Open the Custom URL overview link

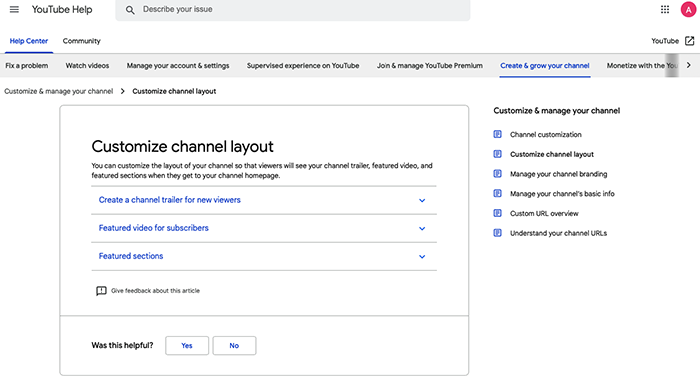click(544, 213)
